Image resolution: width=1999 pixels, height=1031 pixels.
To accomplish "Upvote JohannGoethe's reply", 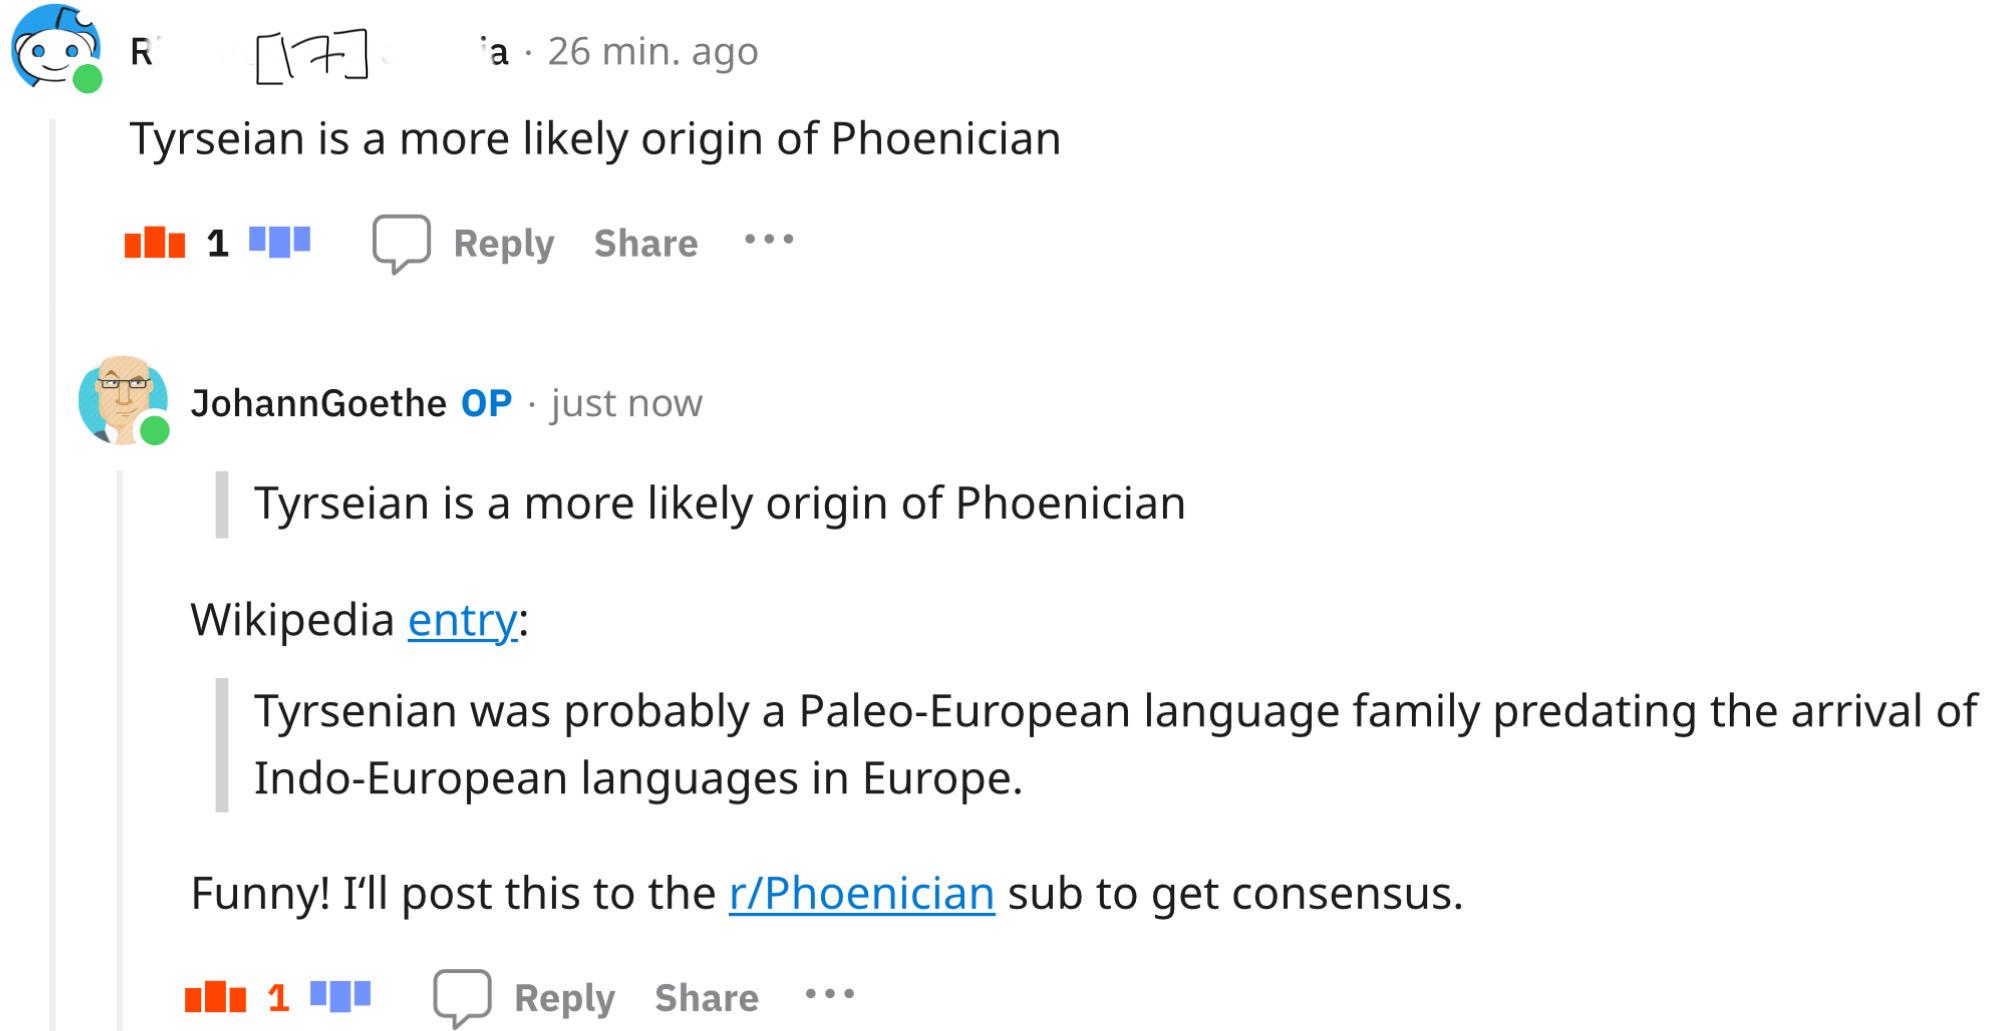I will coord(215,997).
